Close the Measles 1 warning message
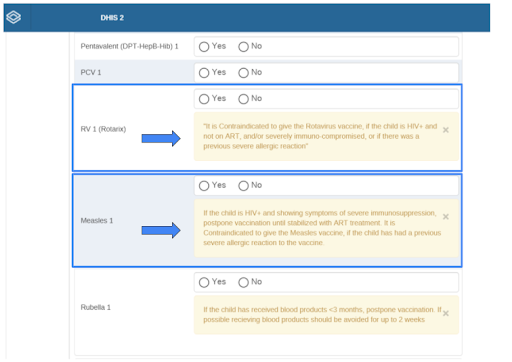 446,217
